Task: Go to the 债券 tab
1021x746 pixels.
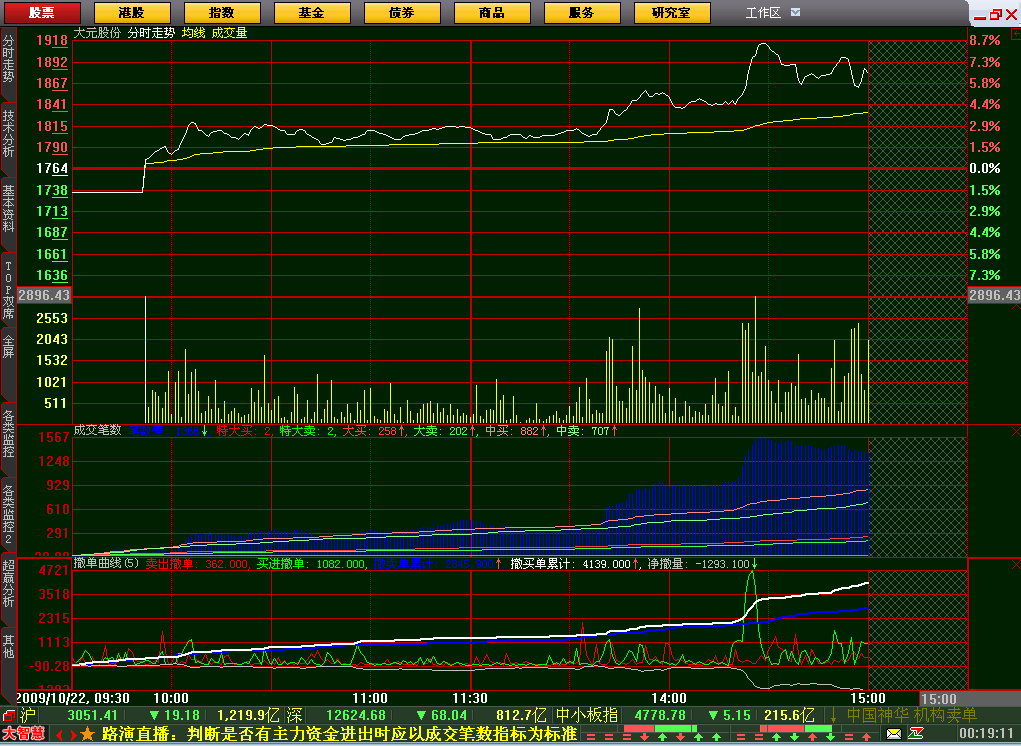Action: point(402,13)
